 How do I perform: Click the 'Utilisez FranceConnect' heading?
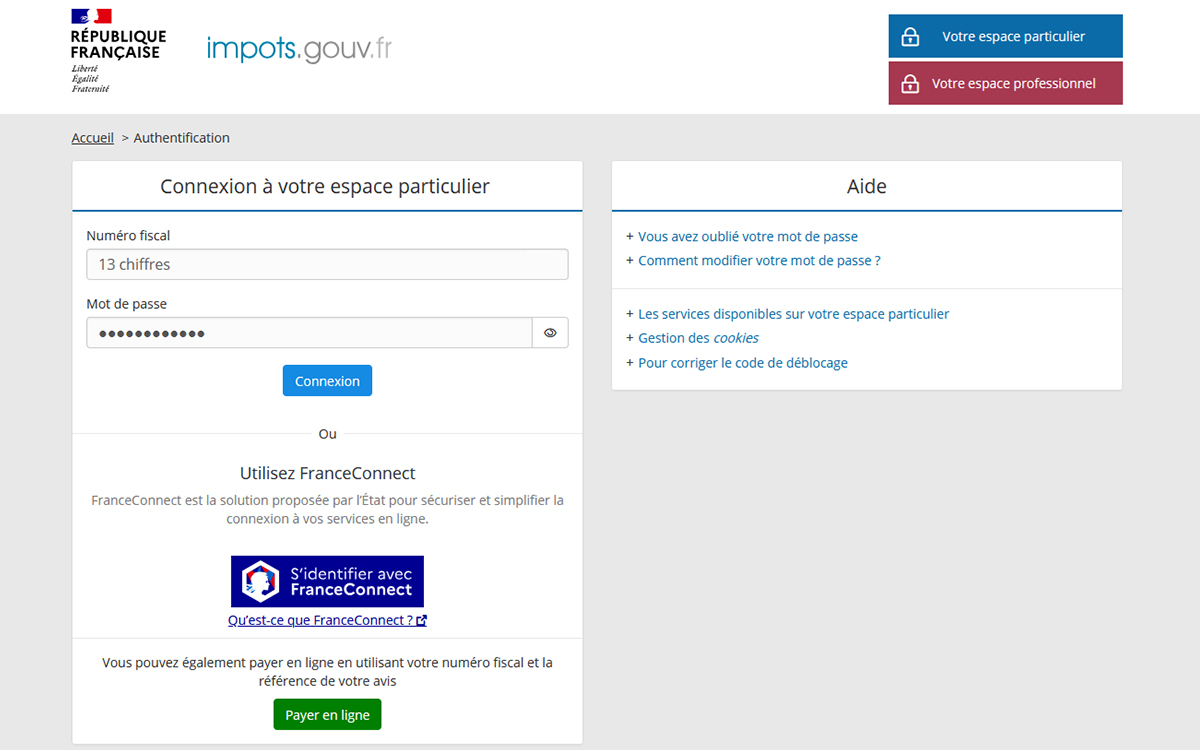coord(327,473)
